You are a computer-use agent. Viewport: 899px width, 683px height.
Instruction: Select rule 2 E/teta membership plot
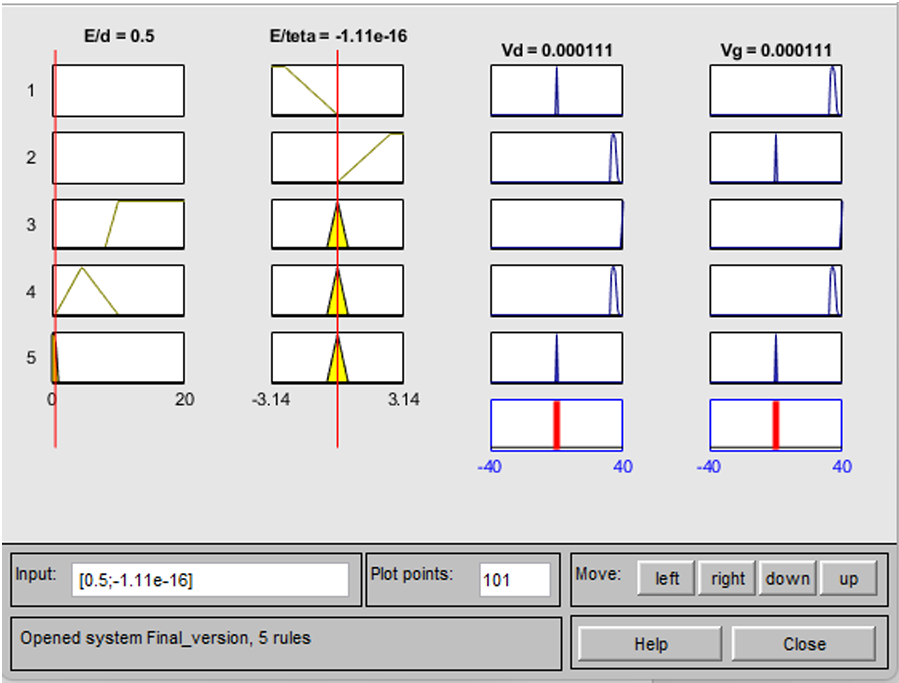(337, 157)
